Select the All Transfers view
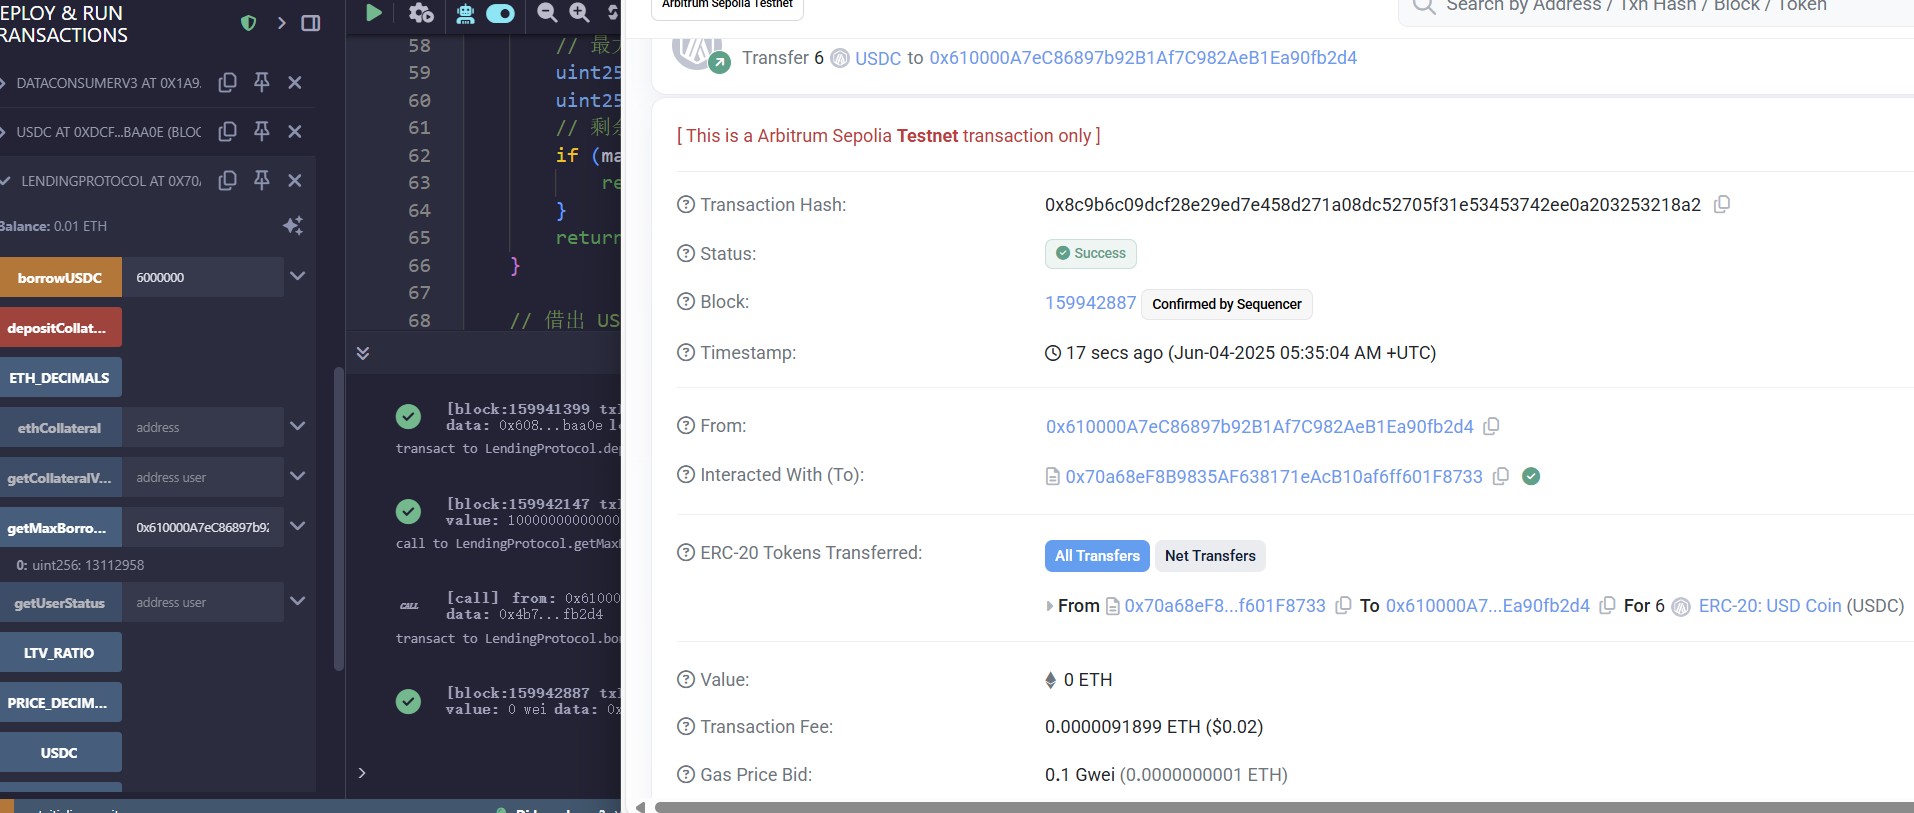The height and width of the screenshot is (813, 1914). [1097, 556]
